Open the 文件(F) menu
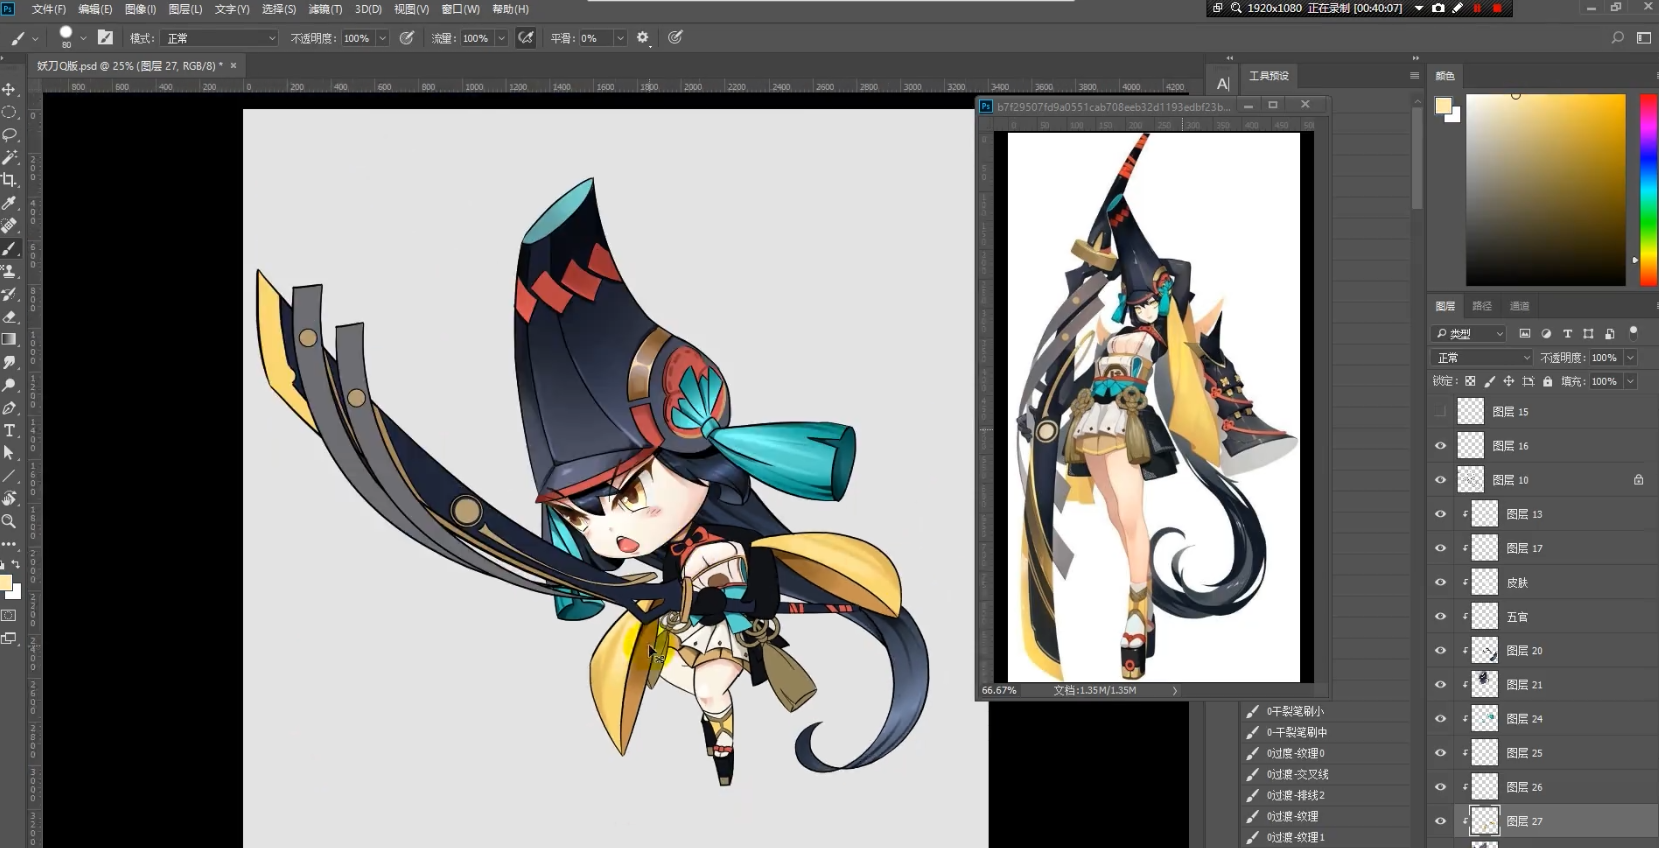Screen dimensions: 1659x848 coord(49,9)
